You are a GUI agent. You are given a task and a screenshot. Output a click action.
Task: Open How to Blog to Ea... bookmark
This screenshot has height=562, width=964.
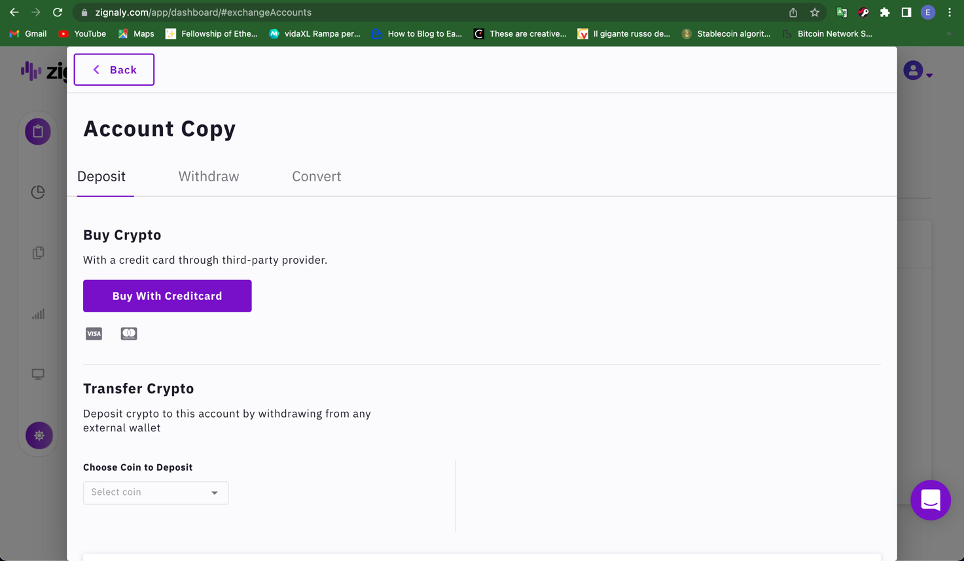417,34
